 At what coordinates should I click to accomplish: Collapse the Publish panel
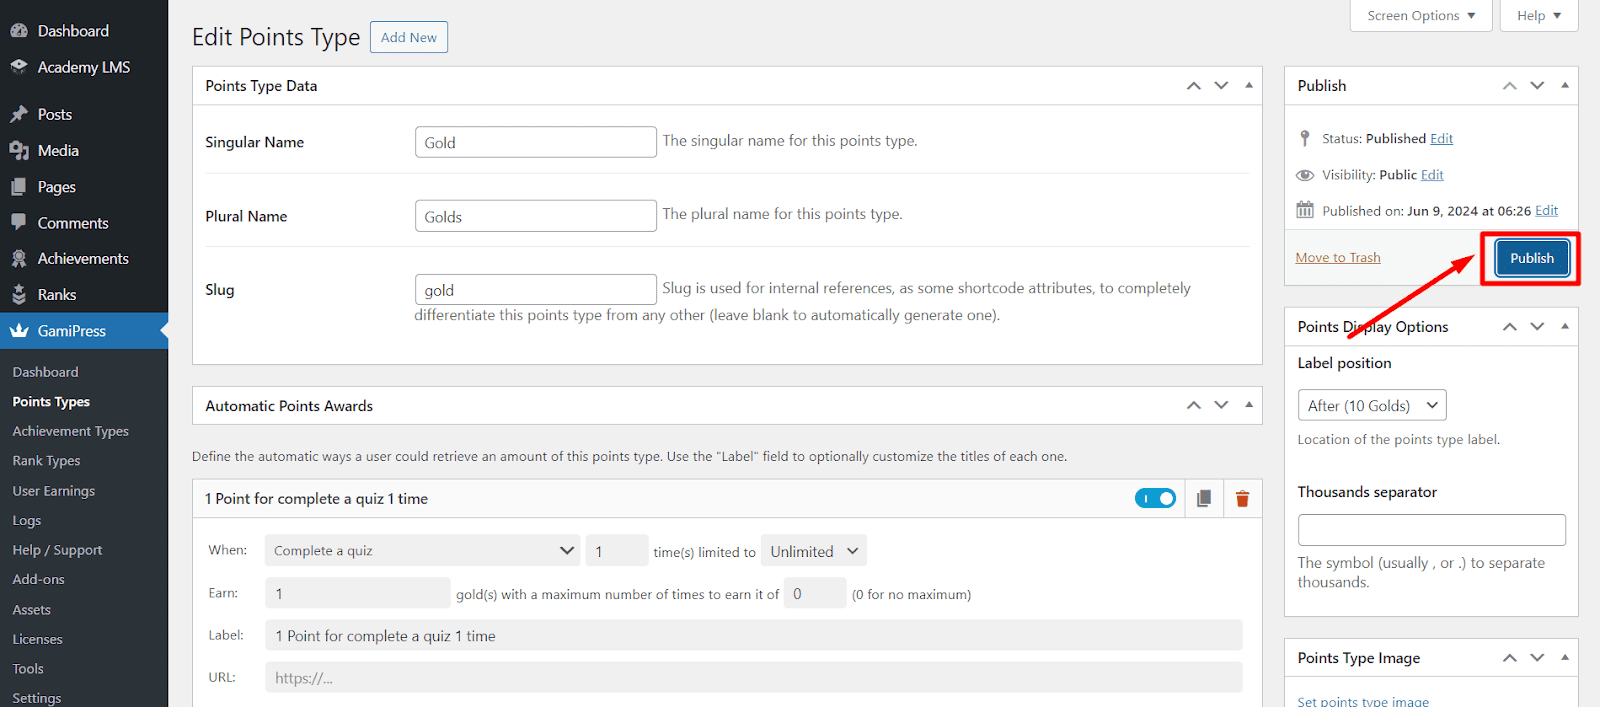tap(1565, 86)
